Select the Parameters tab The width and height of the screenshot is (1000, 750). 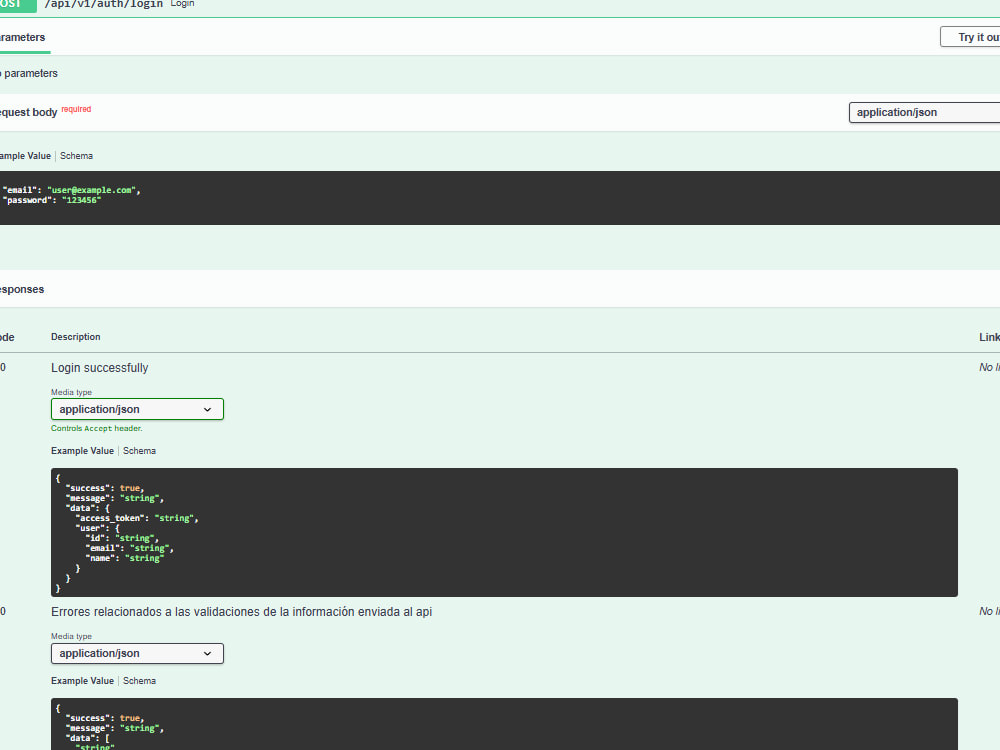(22, 37)
